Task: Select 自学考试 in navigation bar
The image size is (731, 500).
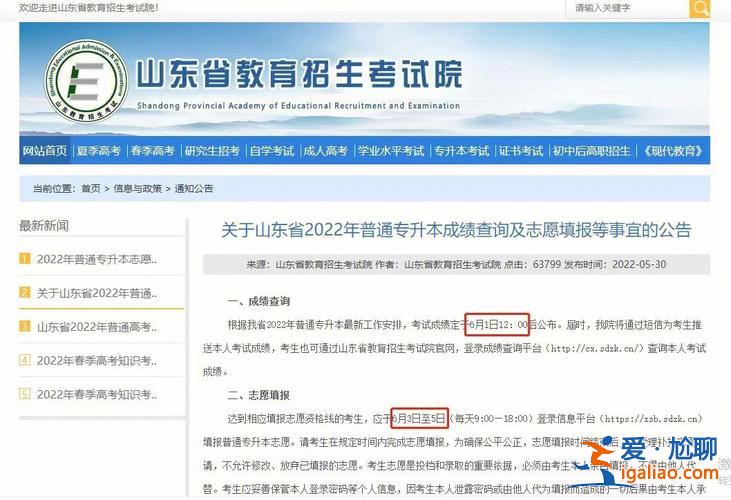Action: 272,151
